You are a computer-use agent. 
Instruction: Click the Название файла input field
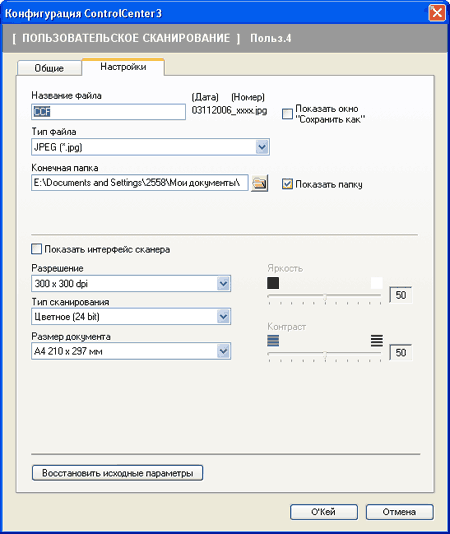108,112
